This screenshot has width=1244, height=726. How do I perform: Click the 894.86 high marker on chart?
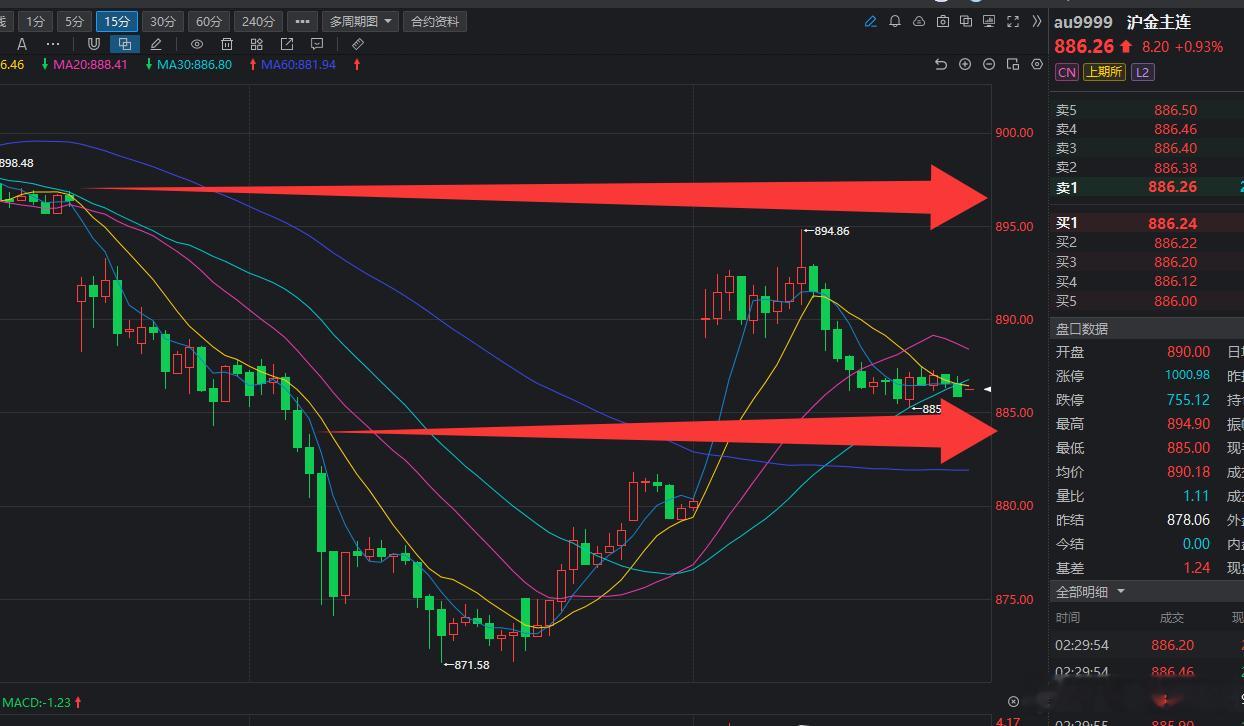point(827,231)
